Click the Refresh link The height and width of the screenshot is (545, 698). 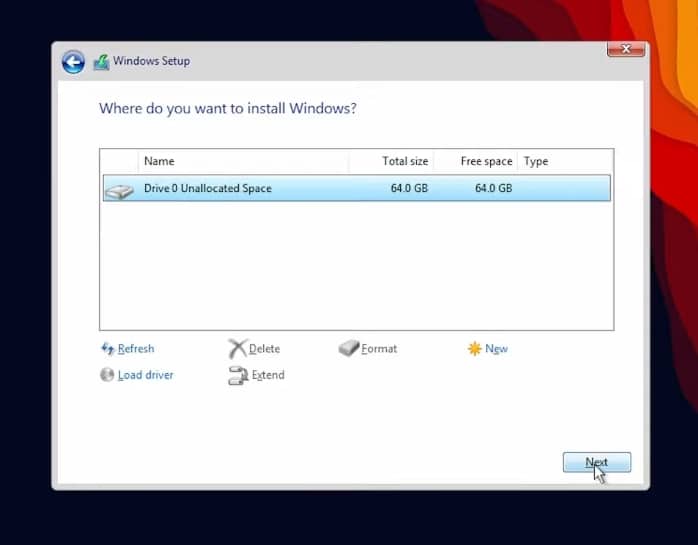[x=136, y=349]
